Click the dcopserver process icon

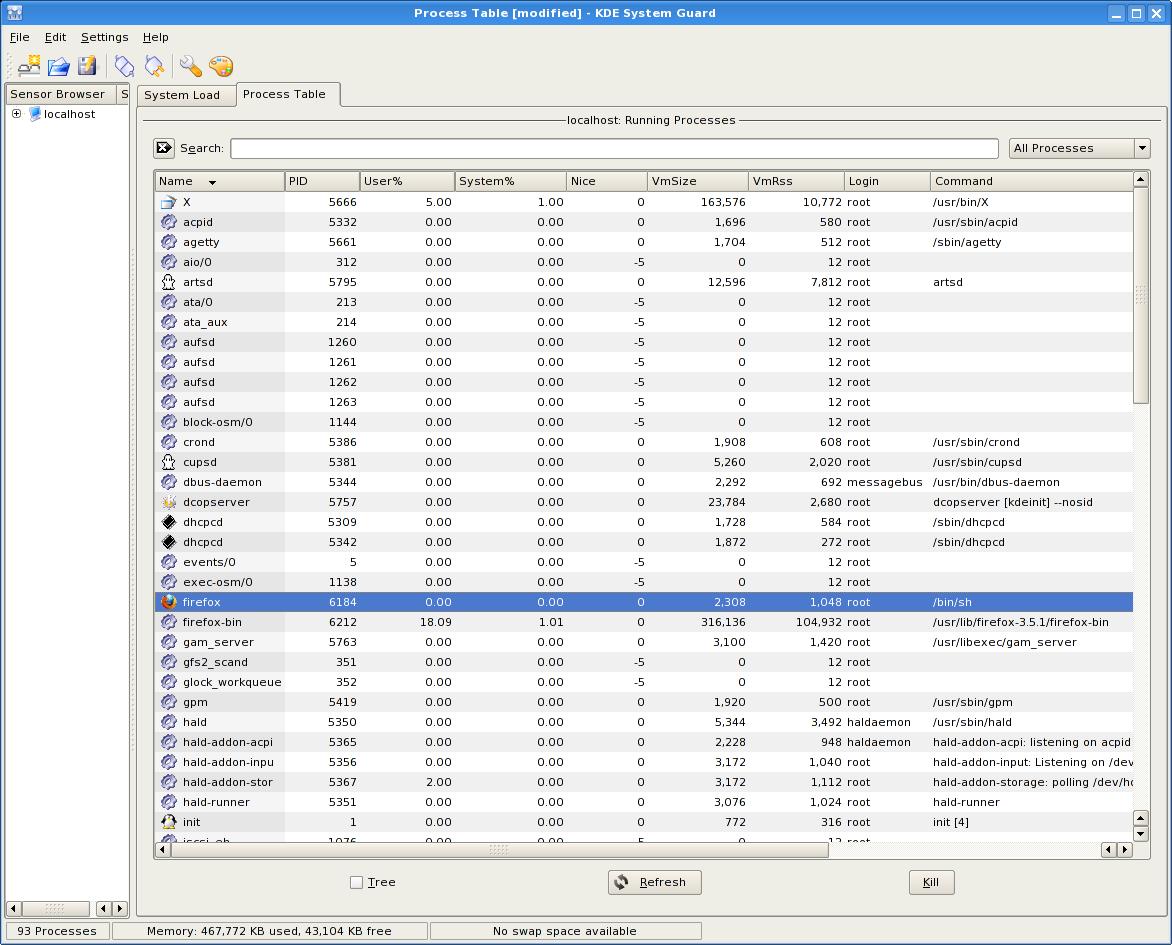pos(169,502)
